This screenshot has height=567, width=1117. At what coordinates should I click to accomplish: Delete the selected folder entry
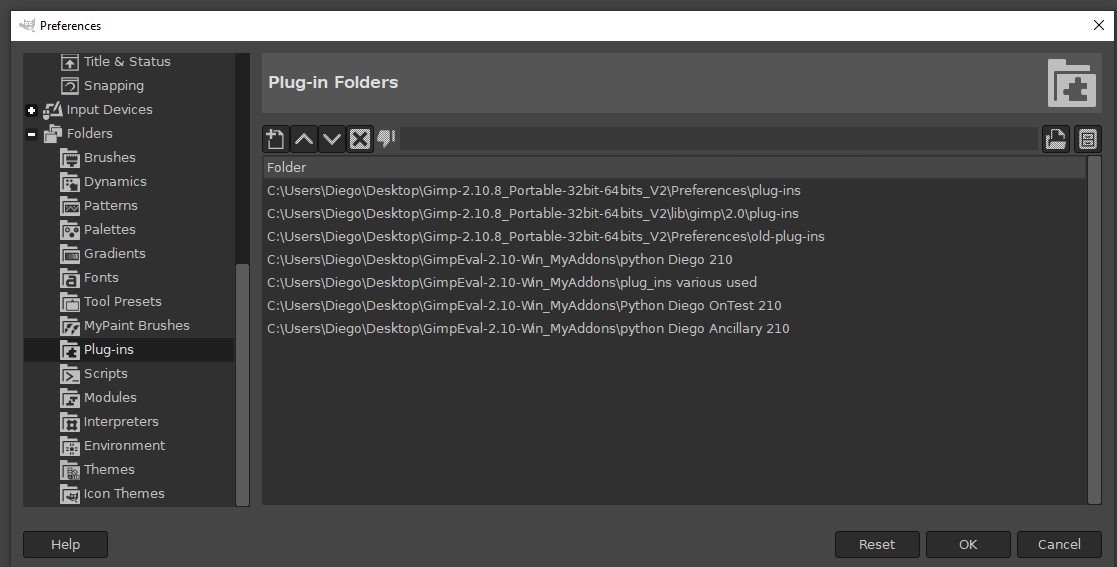(360, 139)
